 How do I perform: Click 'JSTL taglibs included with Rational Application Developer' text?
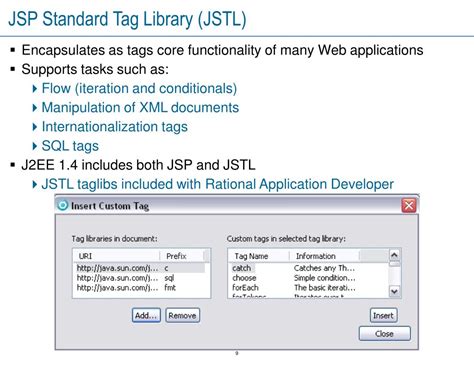217,184
